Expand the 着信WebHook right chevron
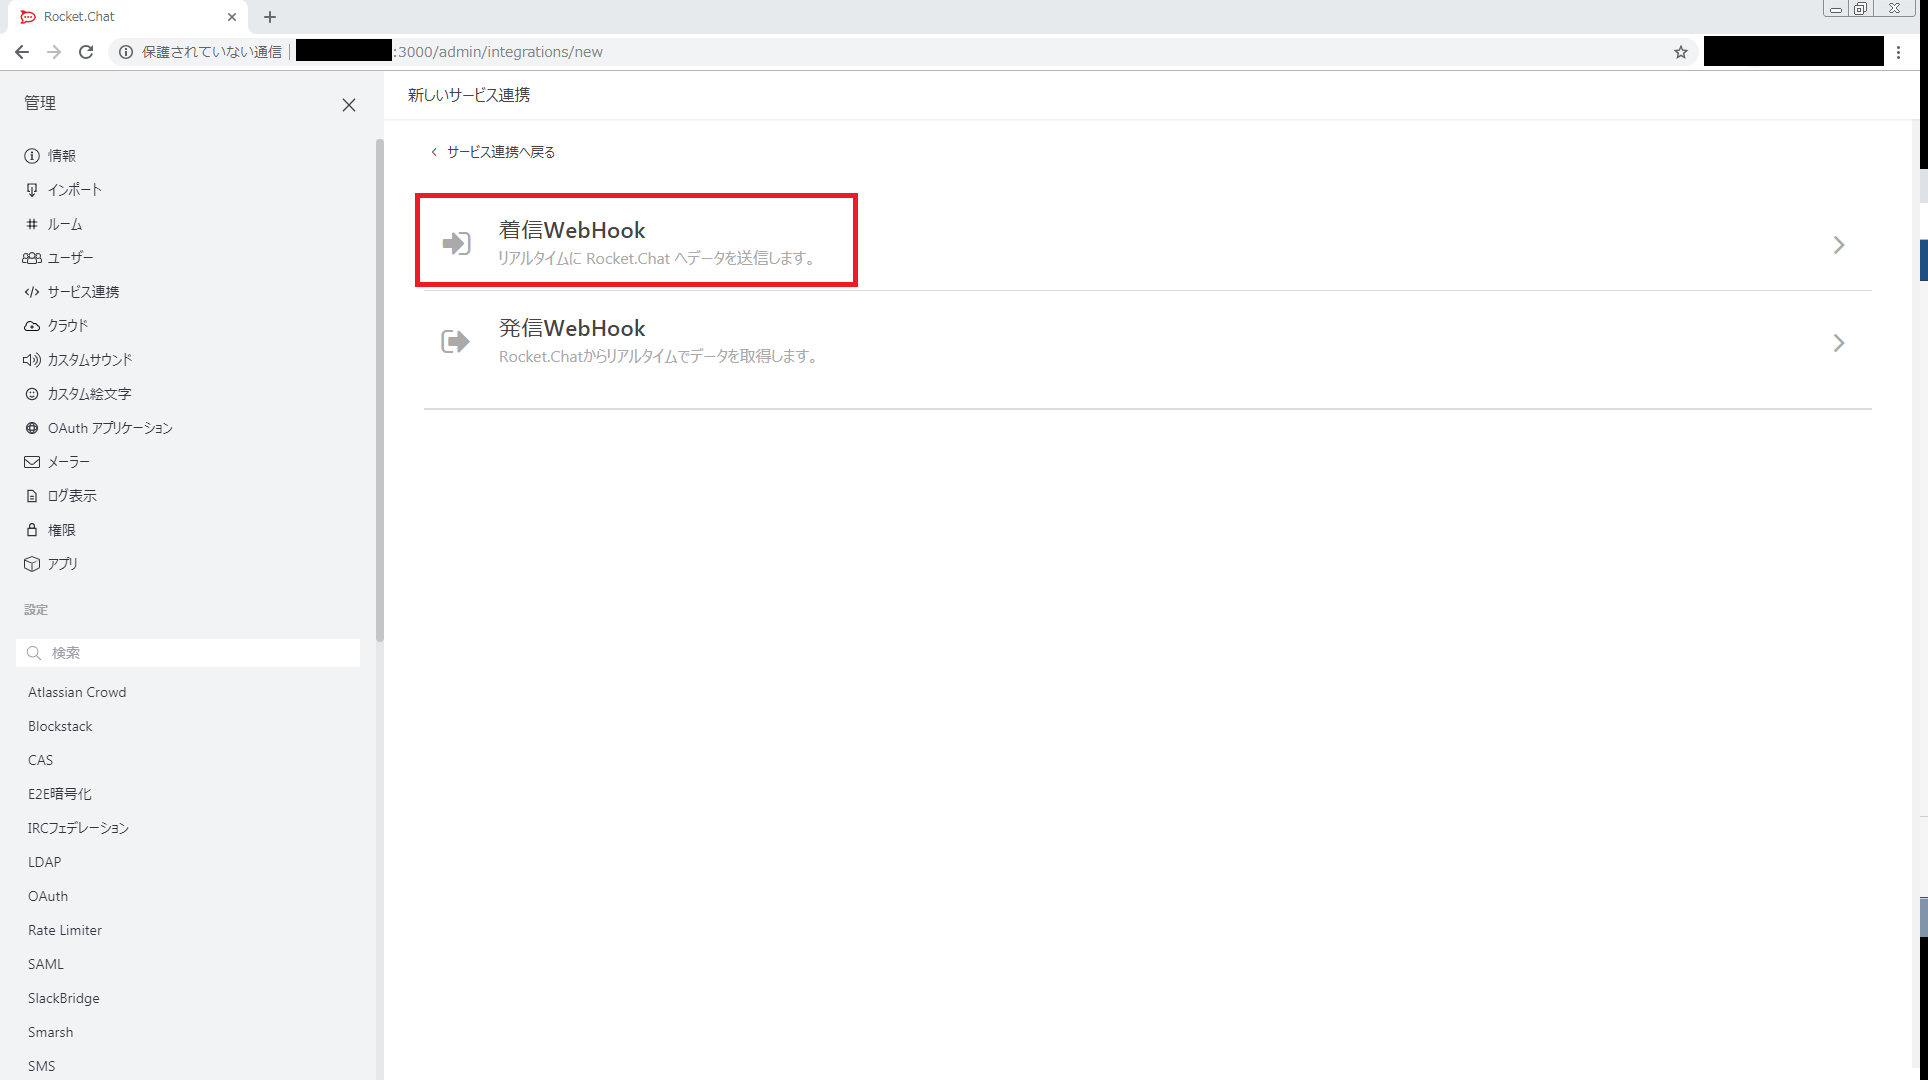Screen dimensions: 1928x1080 [1838, 245]
